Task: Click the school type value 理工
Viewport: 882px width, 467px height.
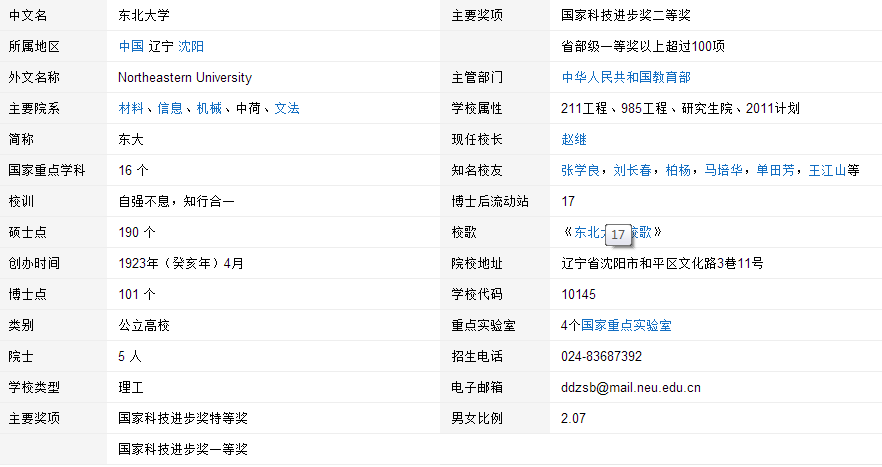Action: click(131, 387)
